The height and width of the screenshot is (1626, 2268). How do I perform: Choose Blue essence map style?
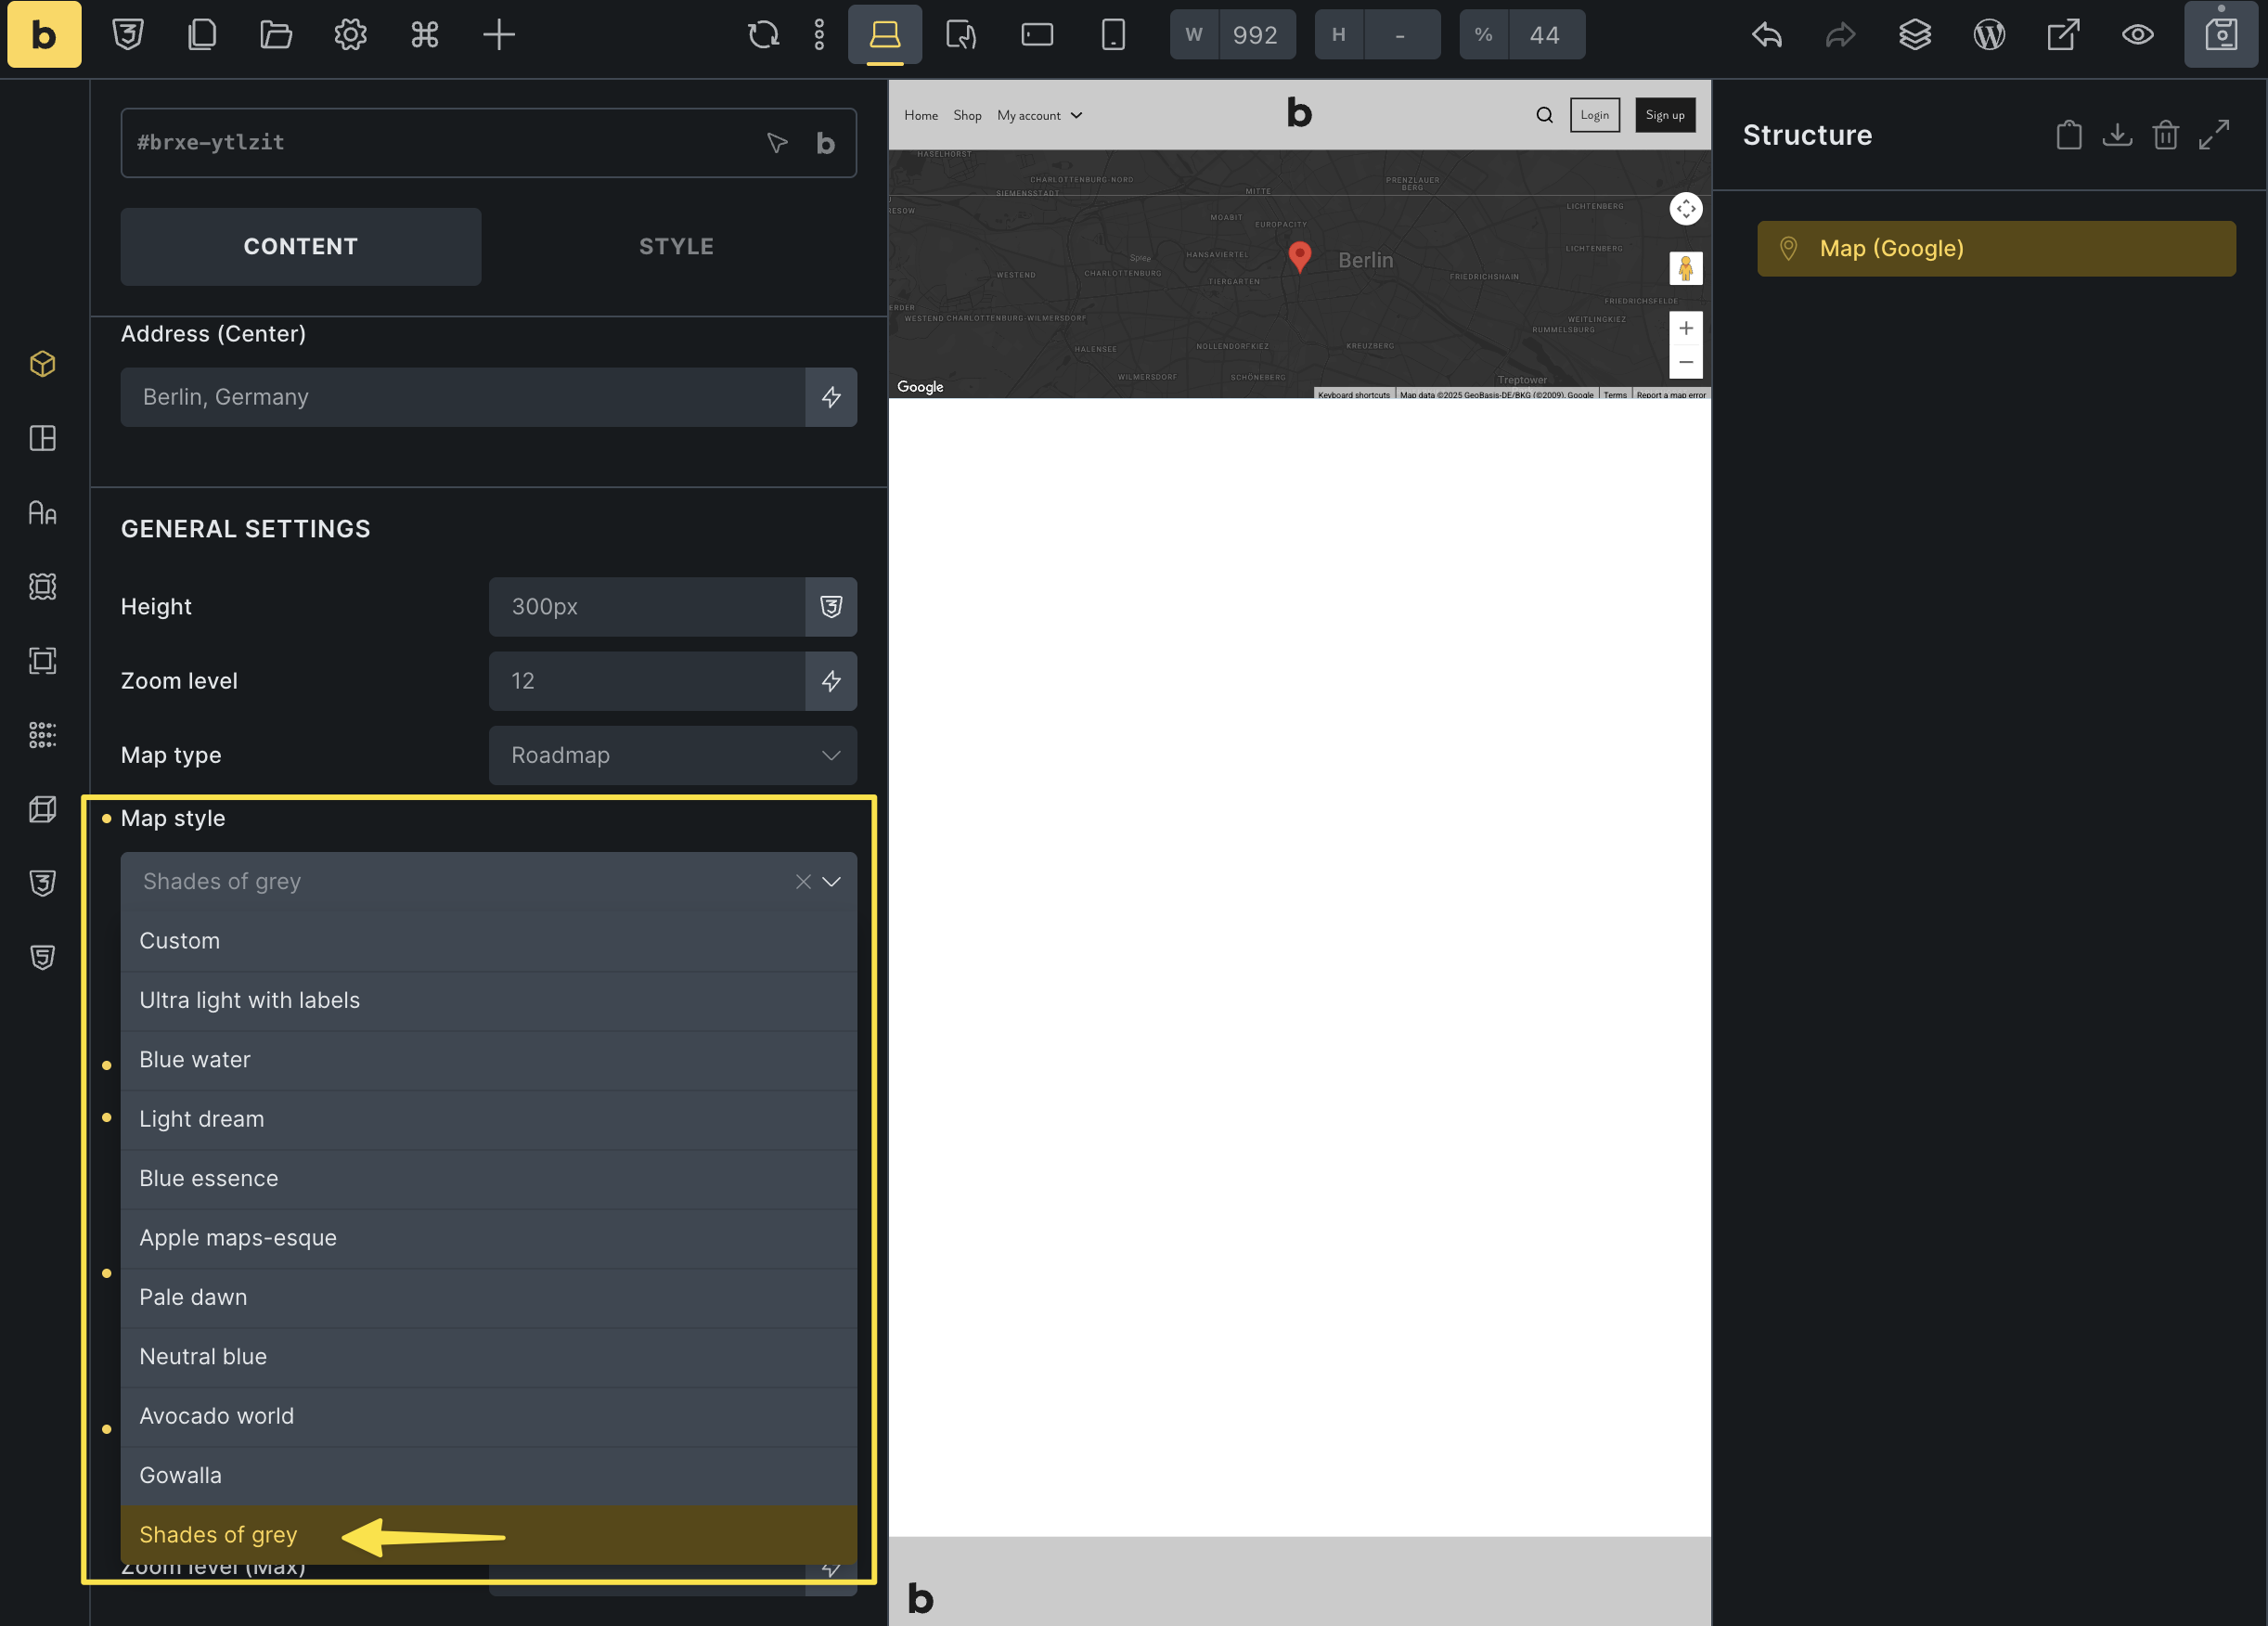point(489,1179)
